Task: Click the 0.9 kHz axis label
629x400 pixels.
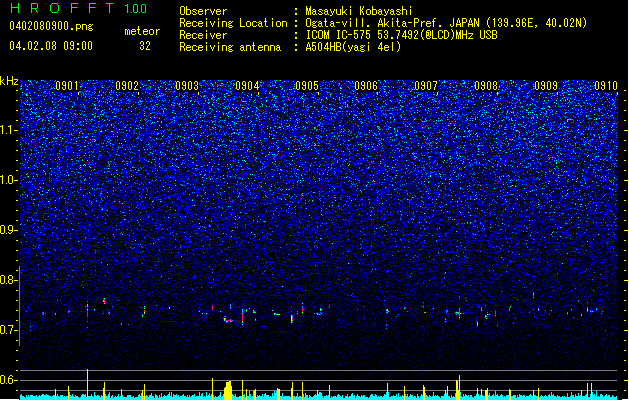Action: [x=9, y=230]
